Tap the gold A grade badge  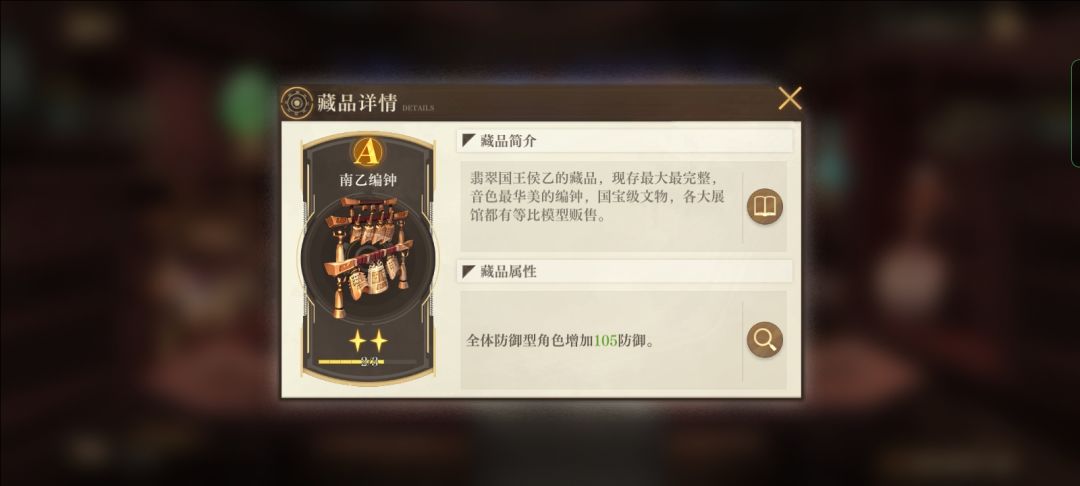368,152
